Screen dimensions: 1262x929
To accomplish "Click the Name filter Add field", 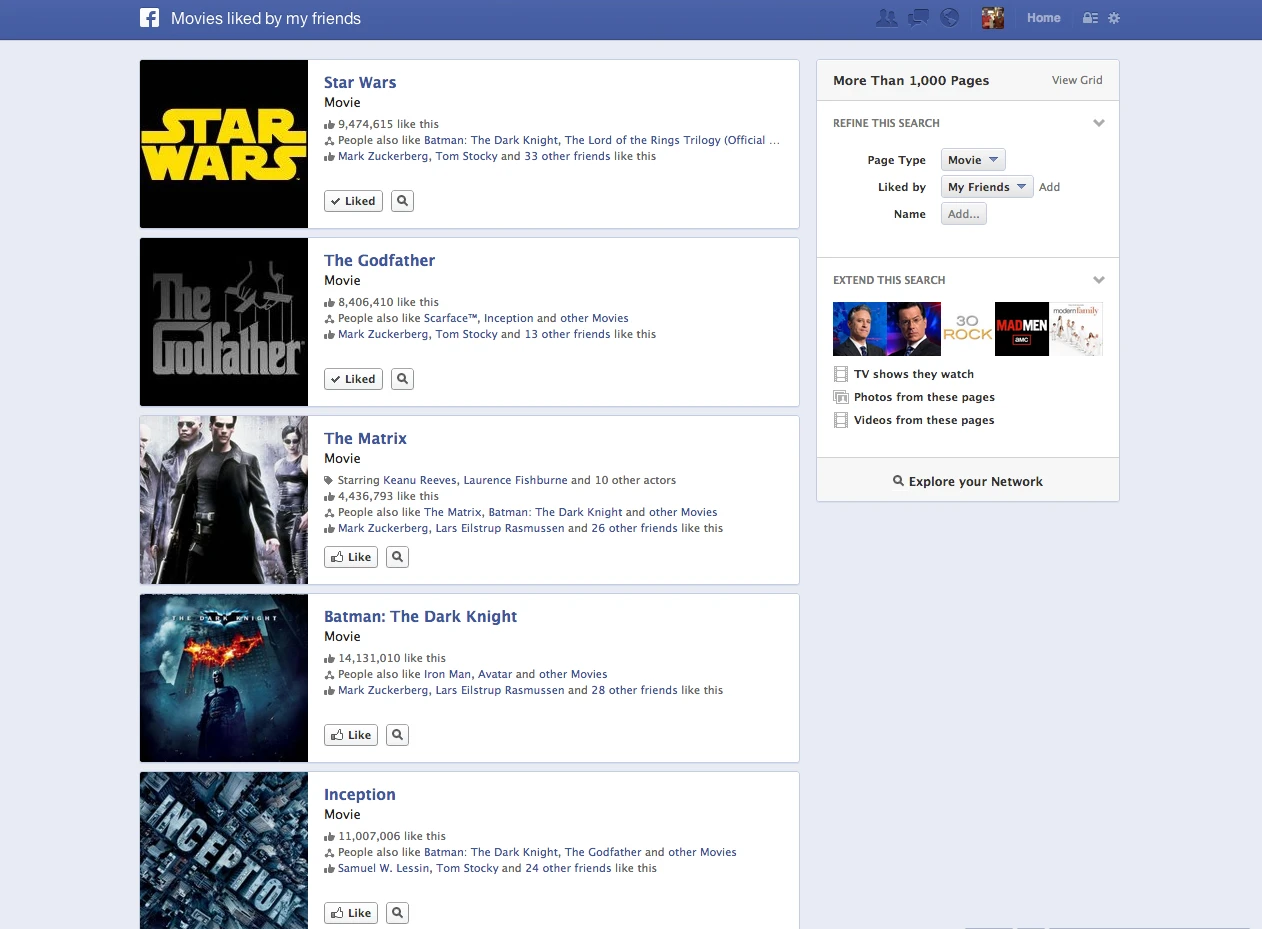I will [963, 213].
